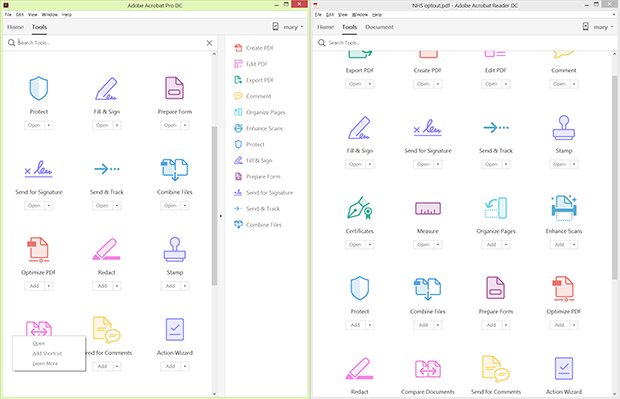Click the vertical scrollbar in Reader window
Image resolution: width=620 pixels, height=399 pixels.
(614, 177)
